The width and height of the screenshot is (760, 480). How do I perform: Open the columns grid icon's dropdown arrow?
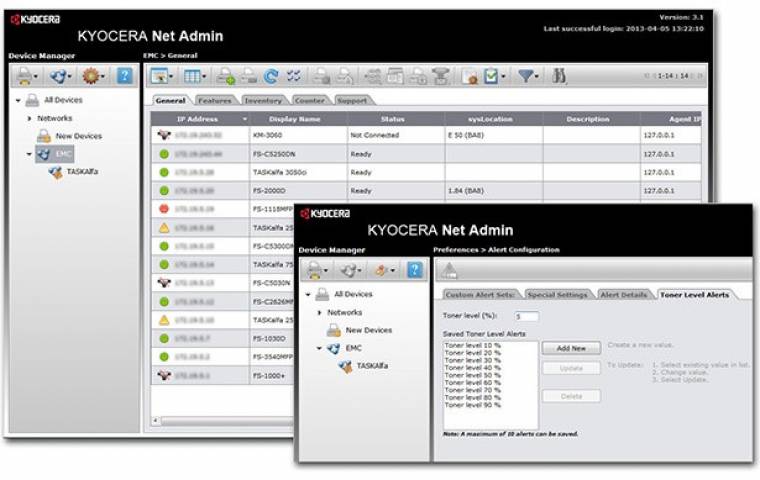tap(204, 77)
